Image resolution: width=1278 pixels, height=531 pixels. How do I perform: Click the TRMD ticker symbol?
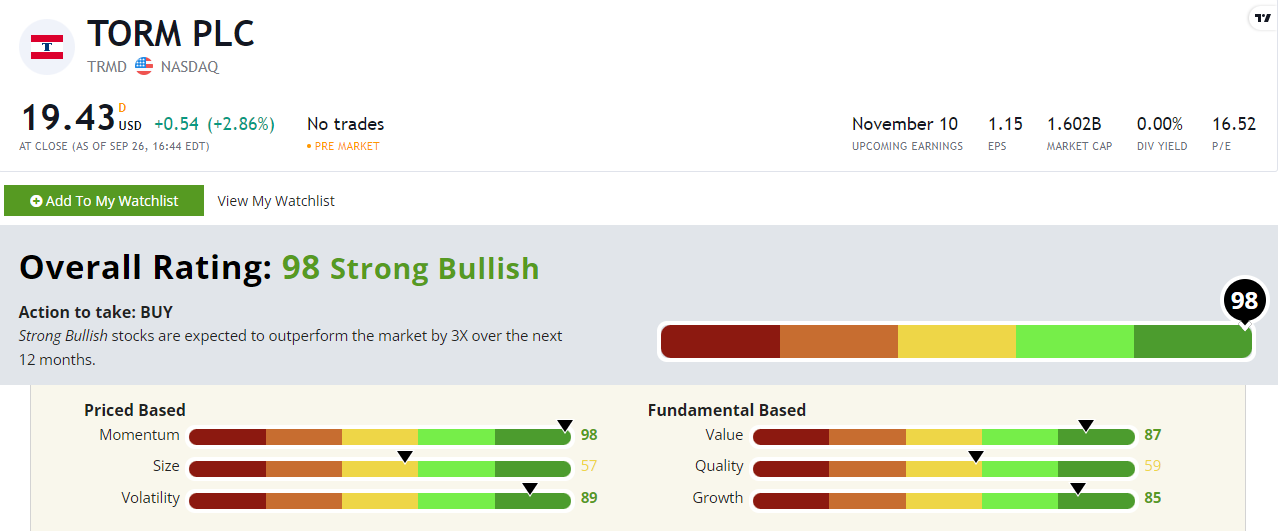(x=107, y=67)
